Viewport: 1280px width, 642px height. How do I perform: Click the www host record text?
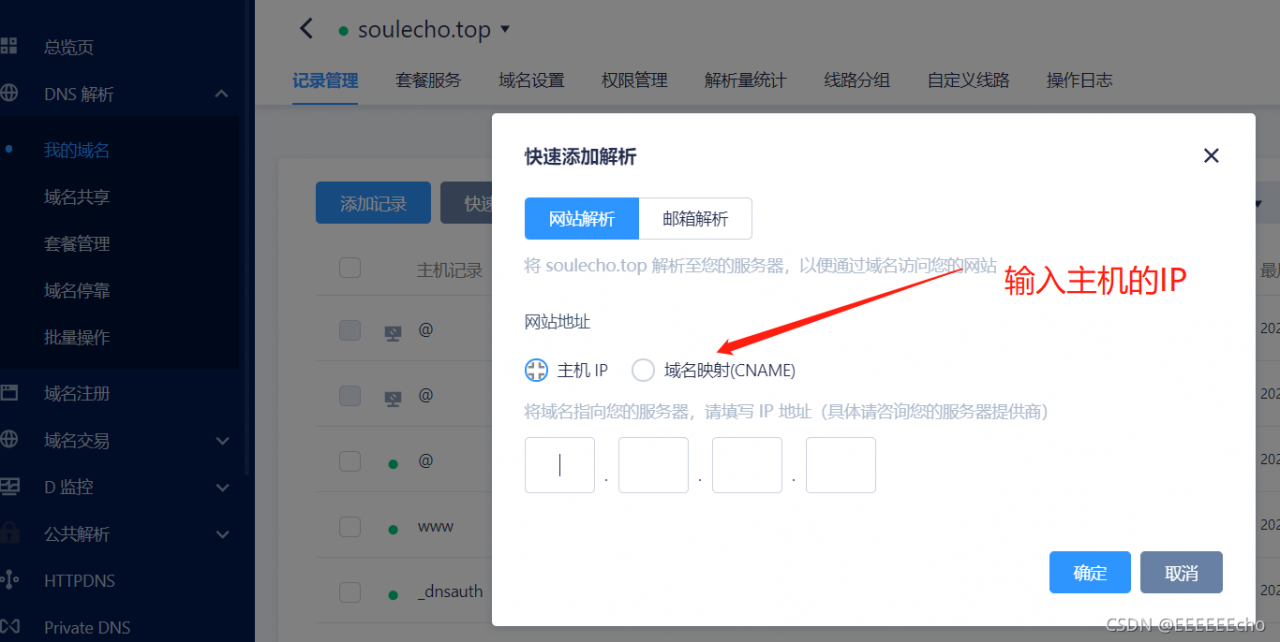click(x=436, y=526)
